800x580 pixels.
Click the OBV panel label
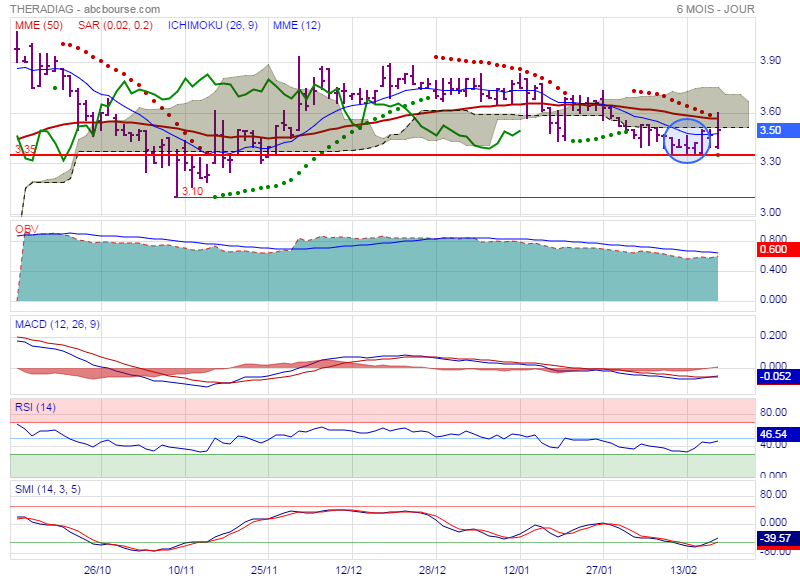(x=27, y=229)
